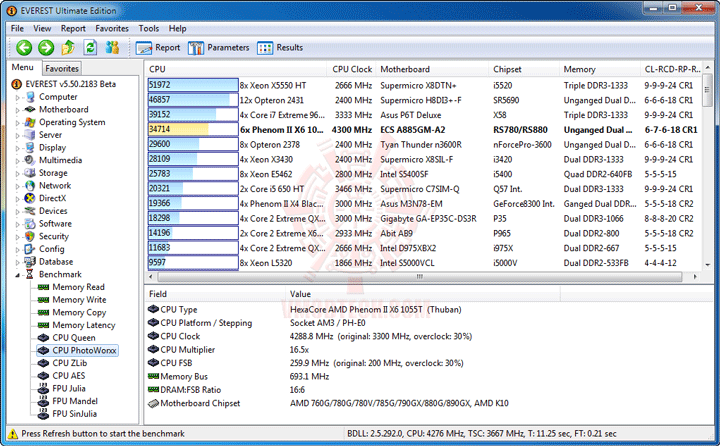Screen dimensions: 720x446
Task: Select the FPU SinJulia benchmark
Action: 75,414
